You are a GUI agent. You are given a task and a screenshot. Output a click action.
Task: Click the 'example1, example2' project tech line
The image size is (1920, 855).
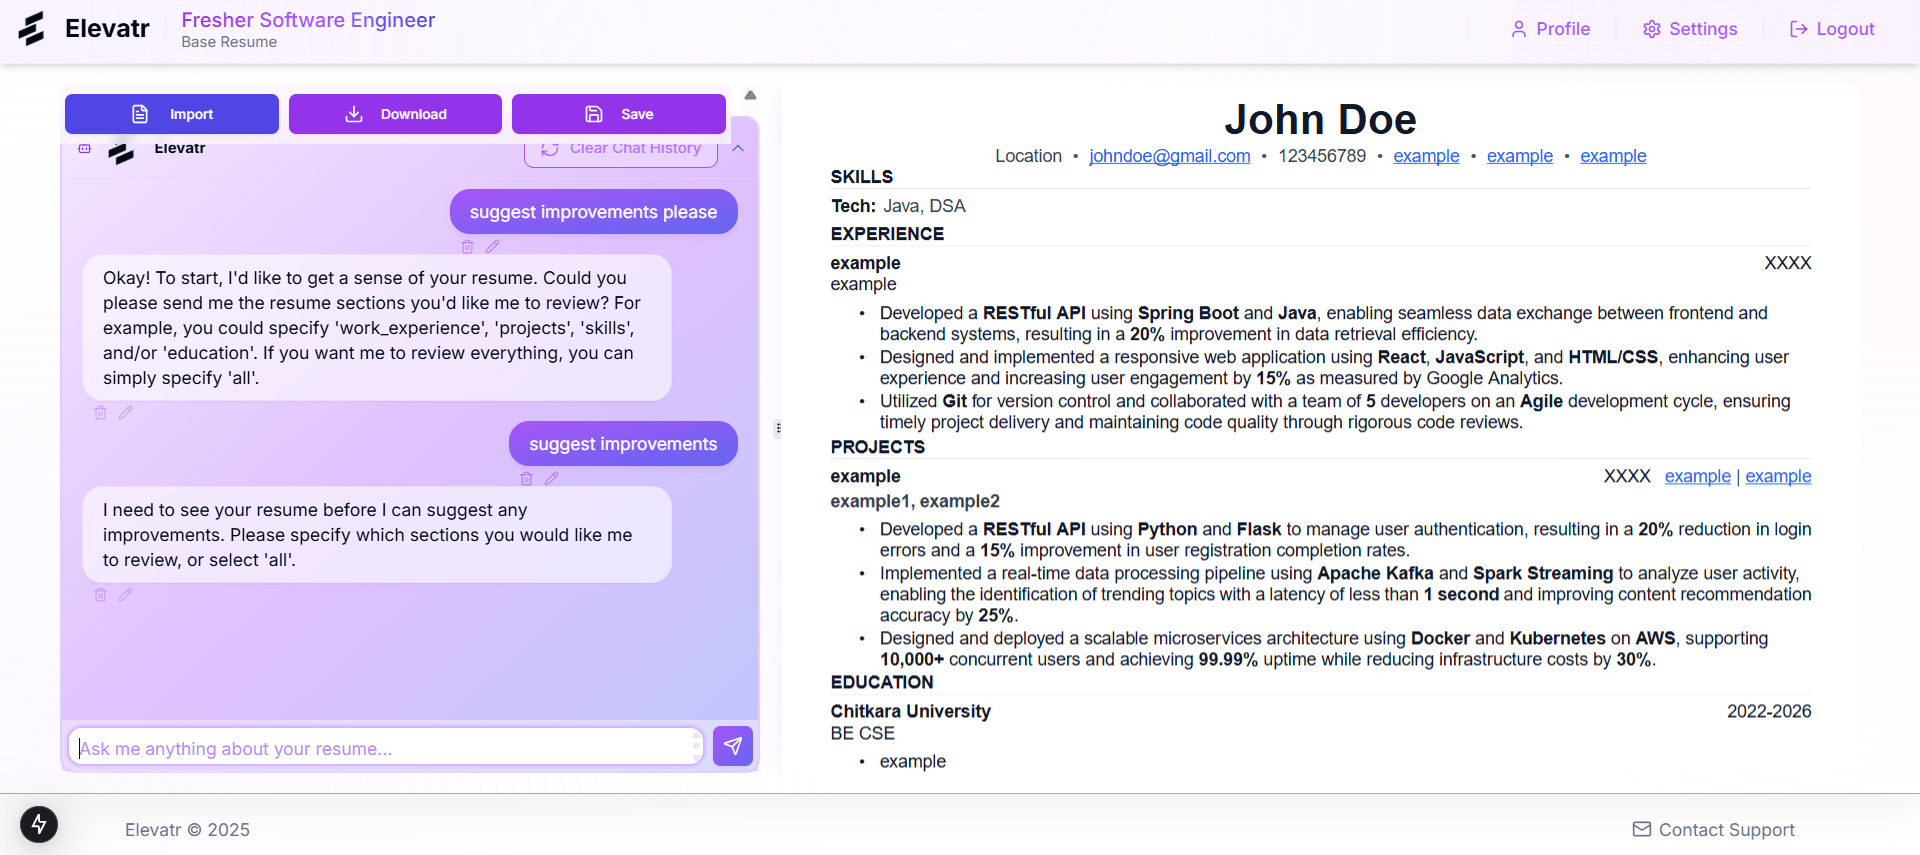tap(915, 501)
